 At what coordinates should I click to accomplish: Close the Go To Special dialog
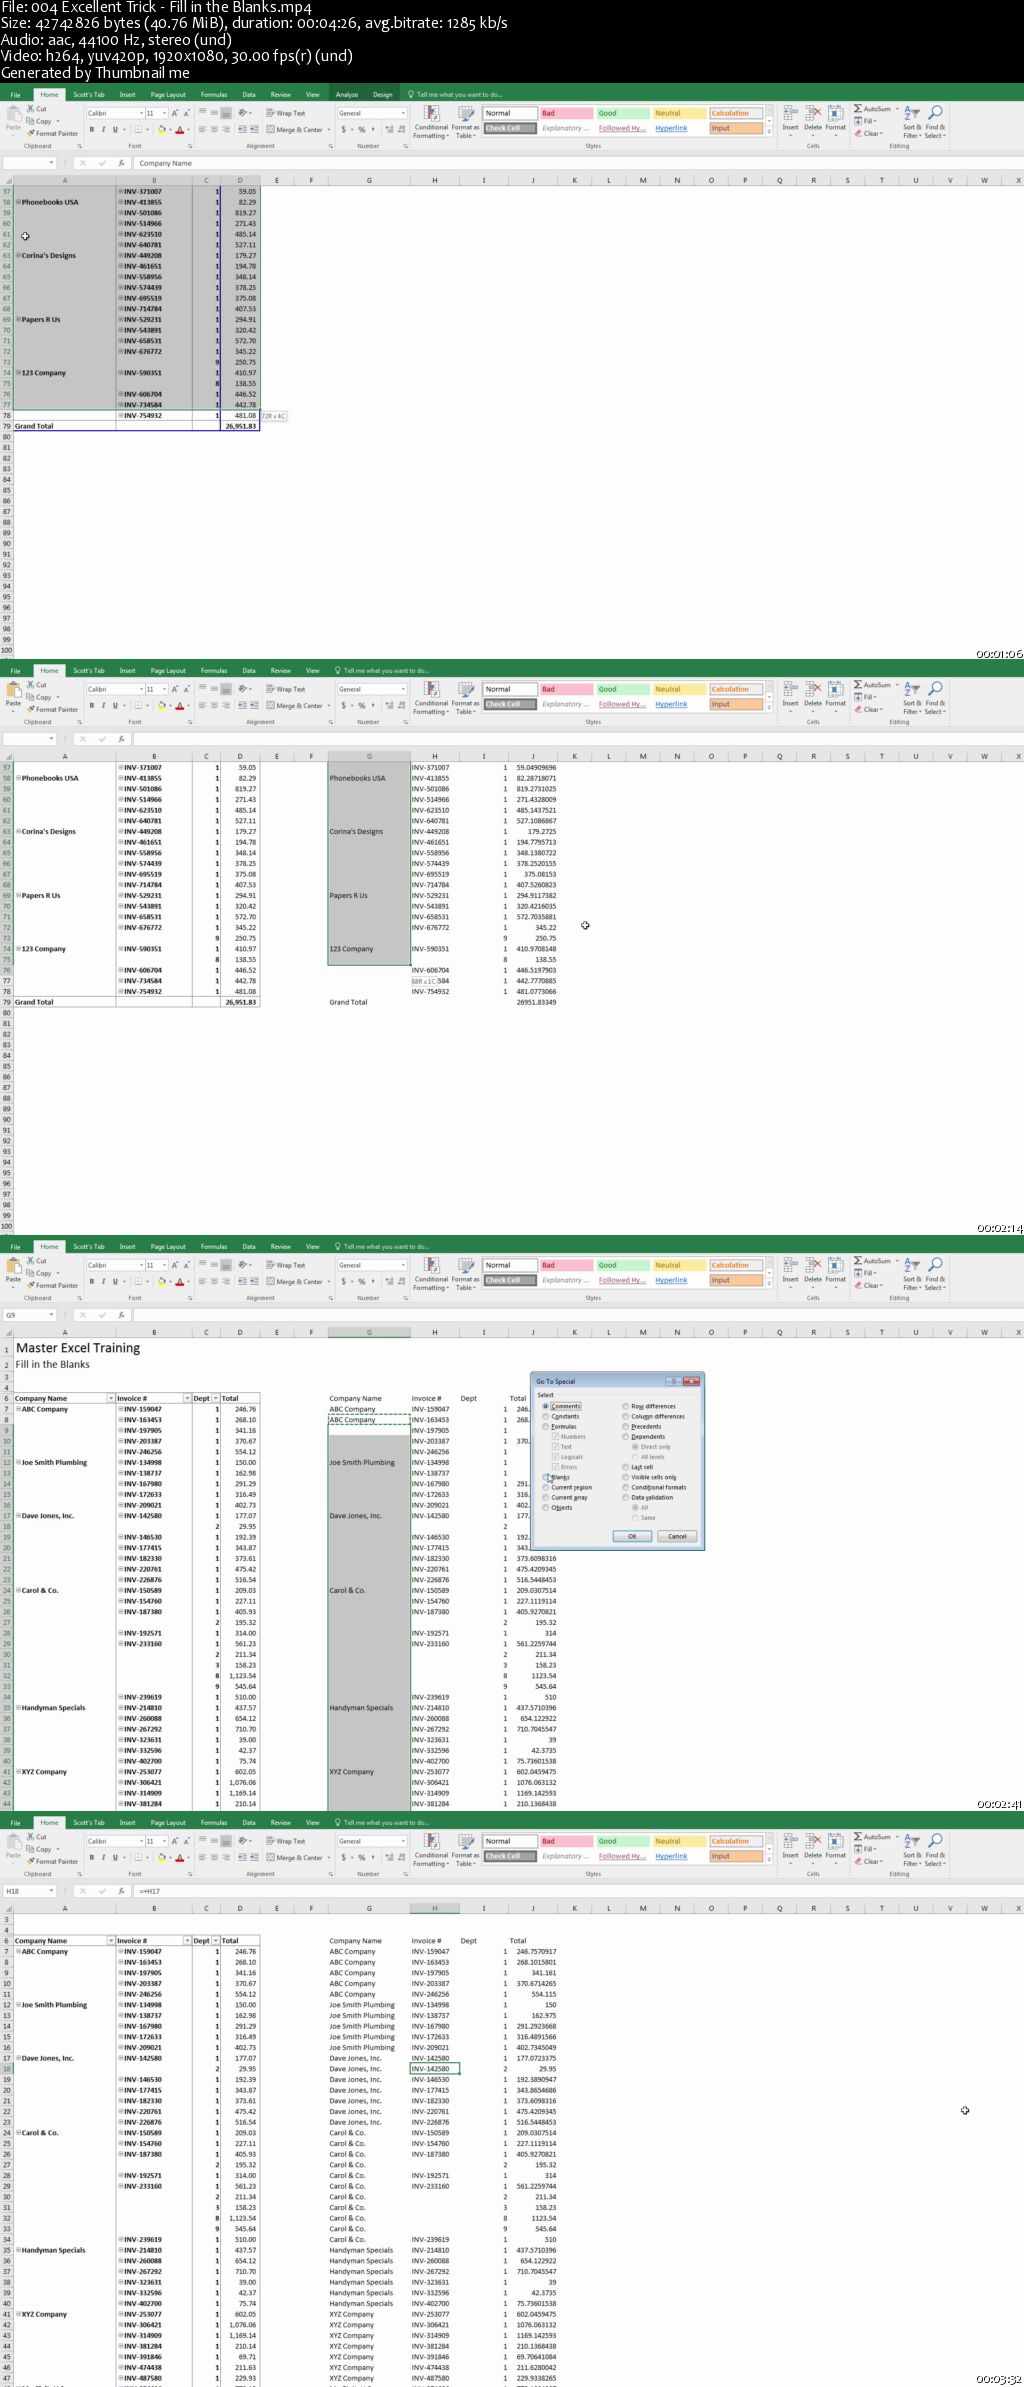691,1381
